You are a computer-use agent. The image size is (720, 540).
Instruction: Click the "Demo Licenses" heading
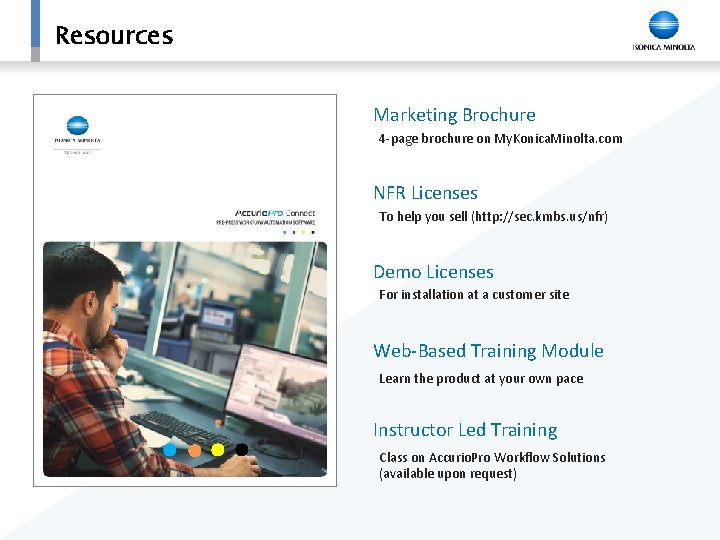[x=433, y=272]
